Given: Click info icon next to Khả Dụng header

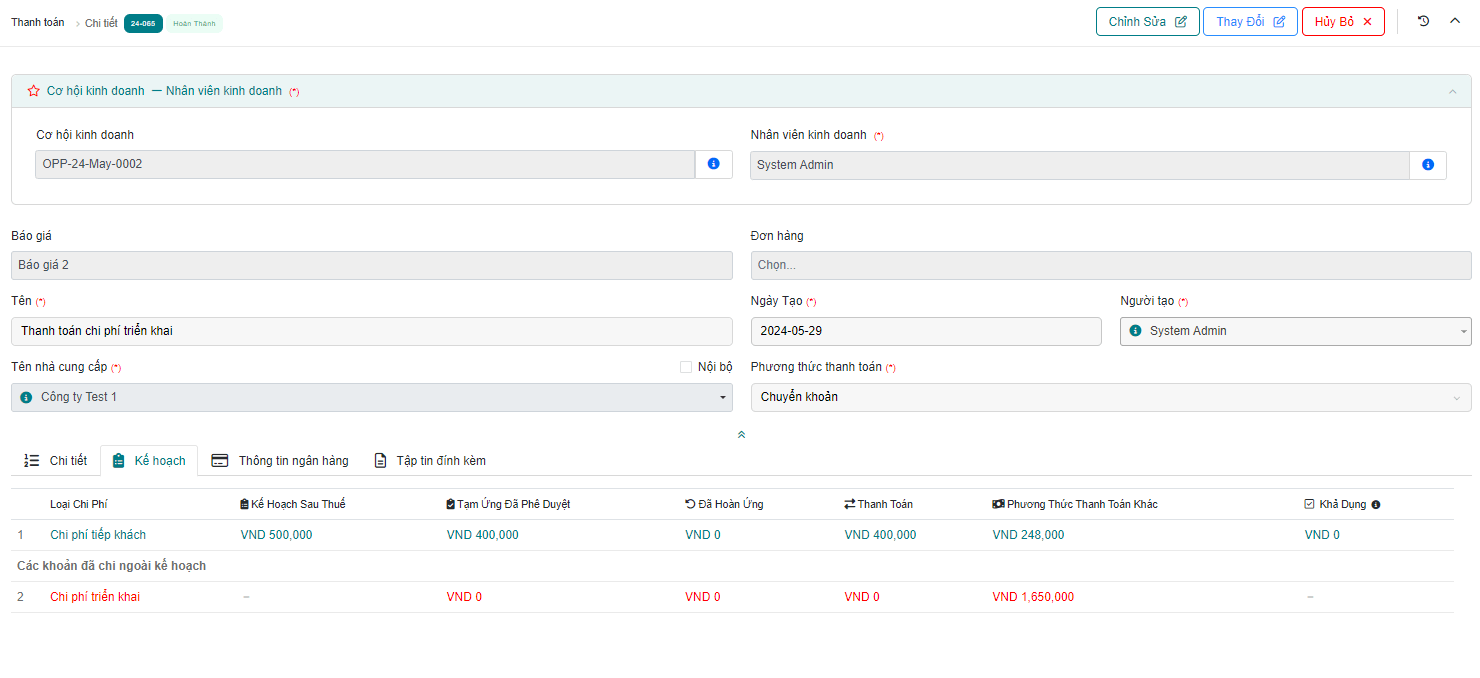Looking at the screenshot, I should (x=1376, y=505).
